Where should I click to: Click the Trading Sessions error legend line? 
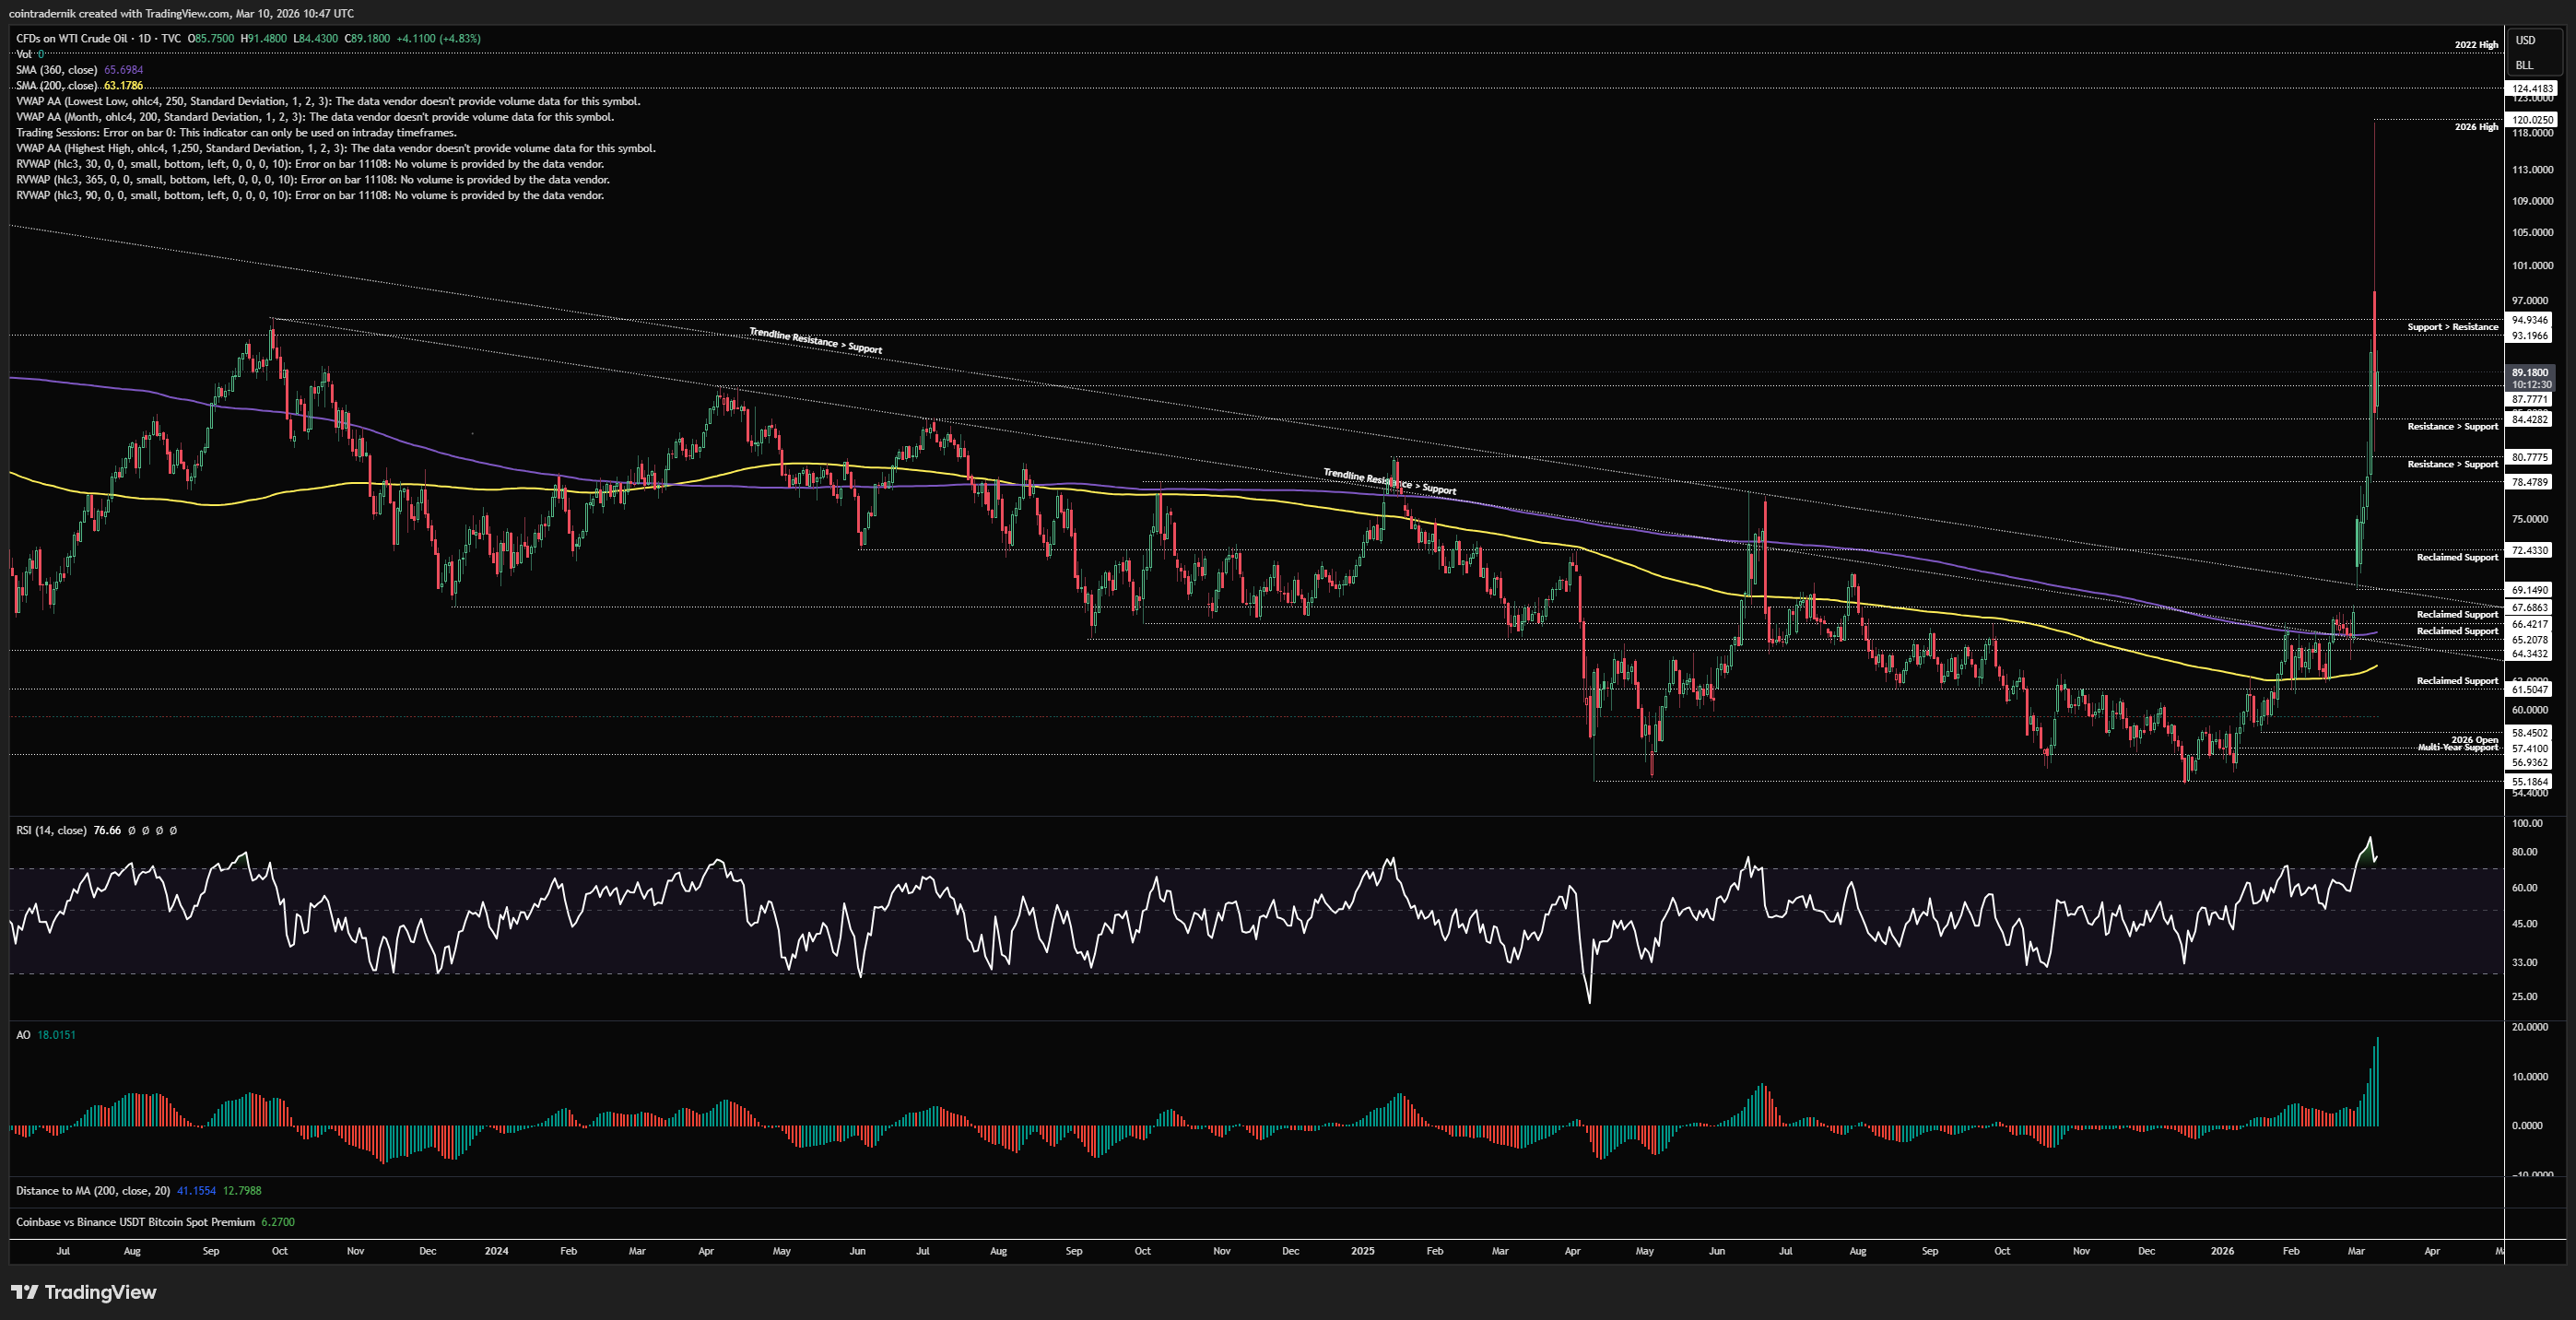236,132
